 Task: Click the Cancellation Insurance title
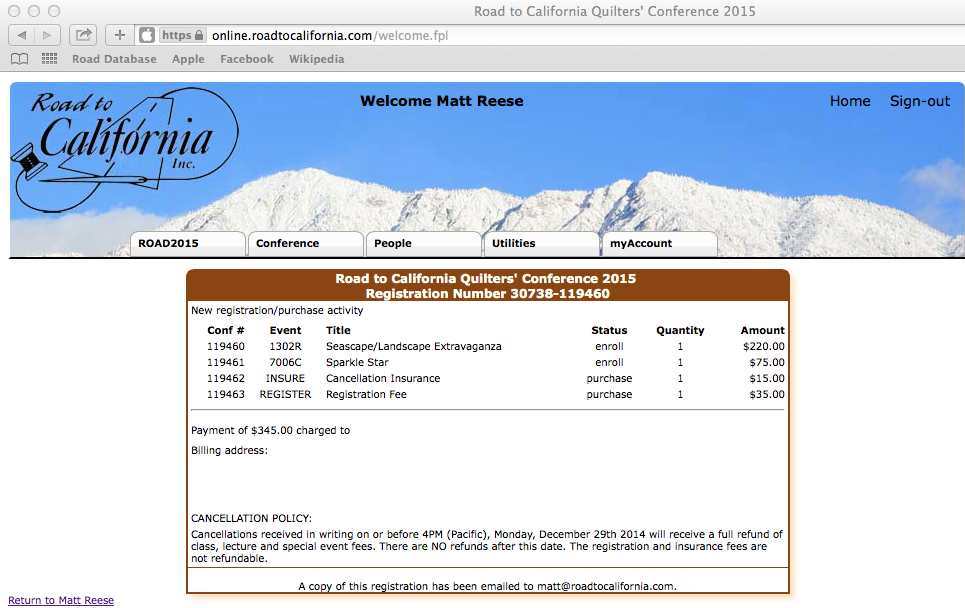click(x=383, y=378)
